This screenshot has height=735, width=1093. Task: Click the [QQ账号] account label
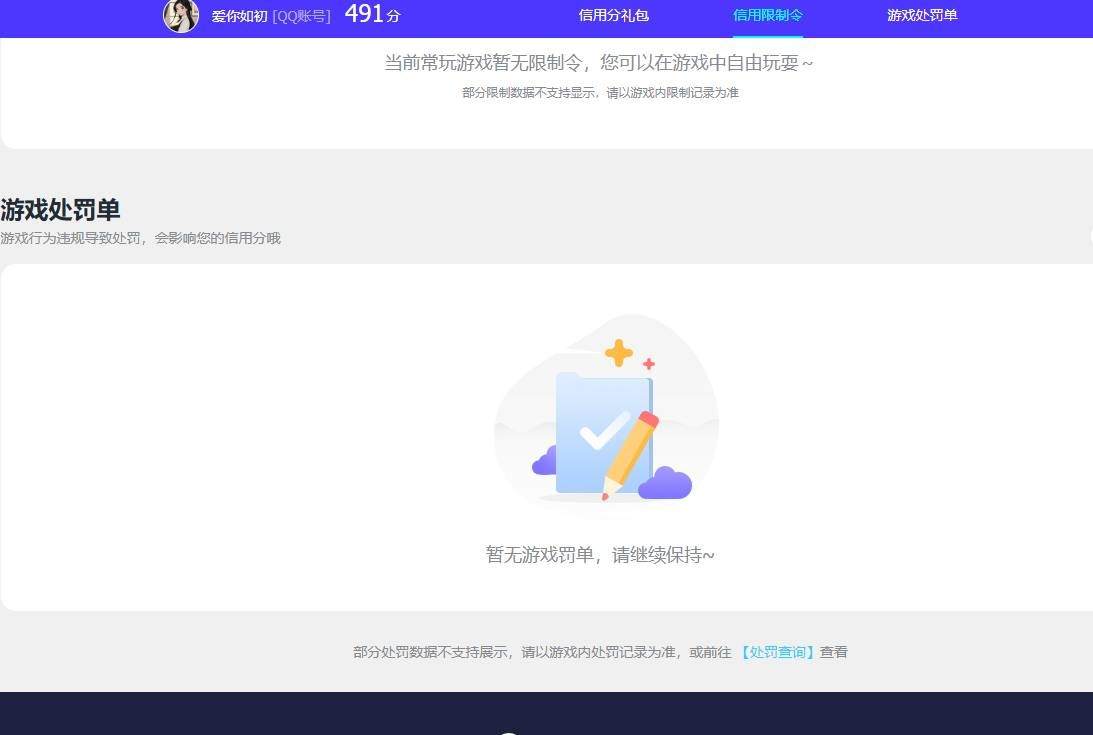[x=301, y=16]
